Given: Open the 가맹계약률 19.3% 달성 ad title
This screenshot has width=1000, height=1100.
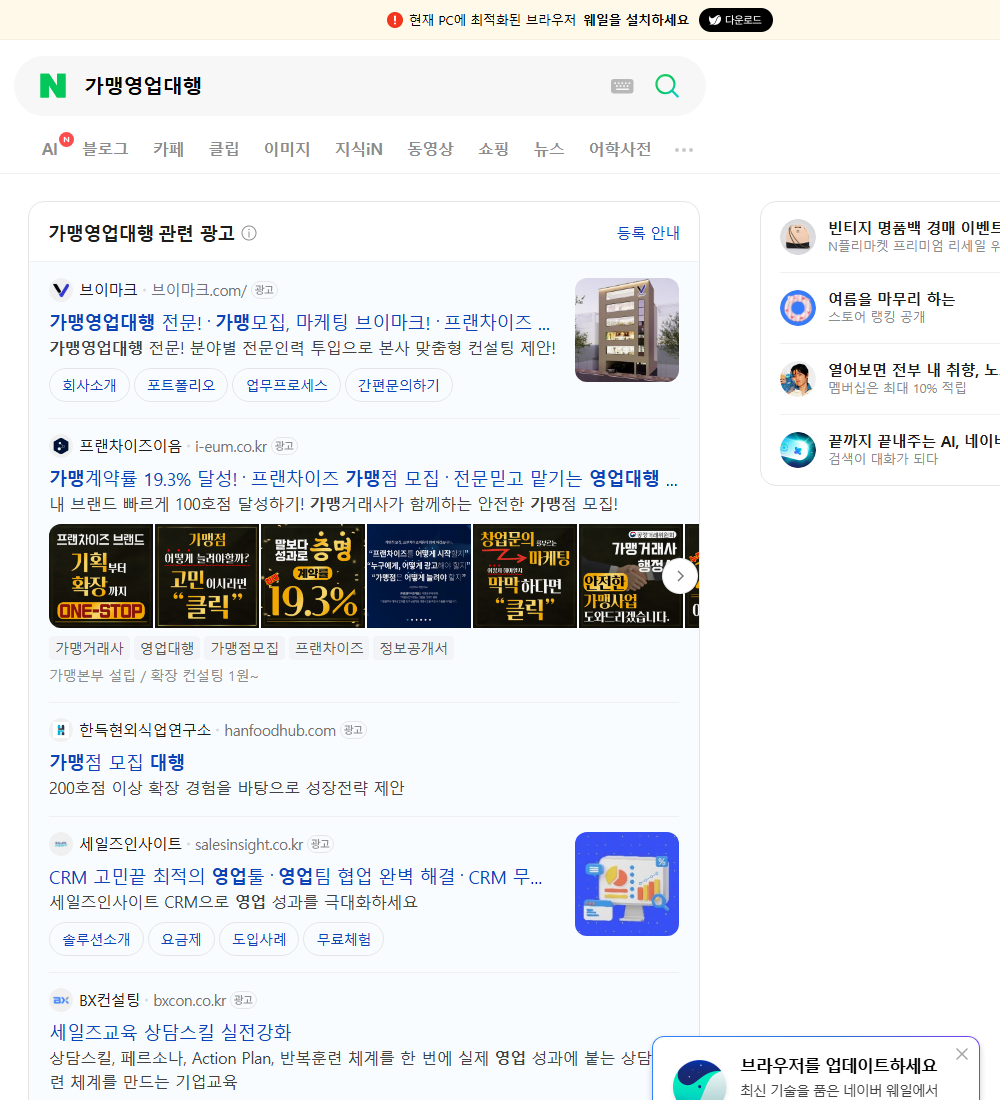Looking at the screenshot, I should [x=364, y=478].
